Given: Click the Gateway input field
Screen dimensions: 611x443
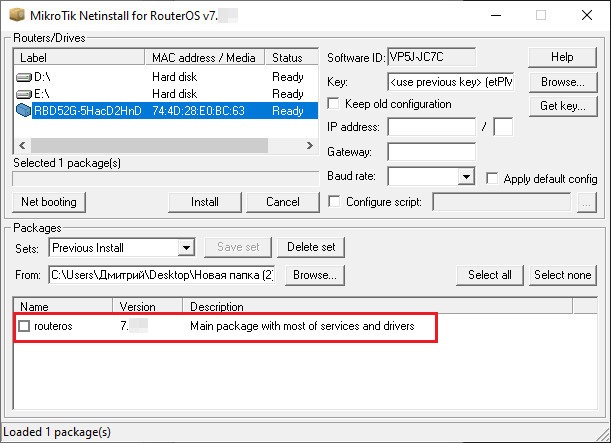Looking at the screenshot, I should [x=431, y=152].
